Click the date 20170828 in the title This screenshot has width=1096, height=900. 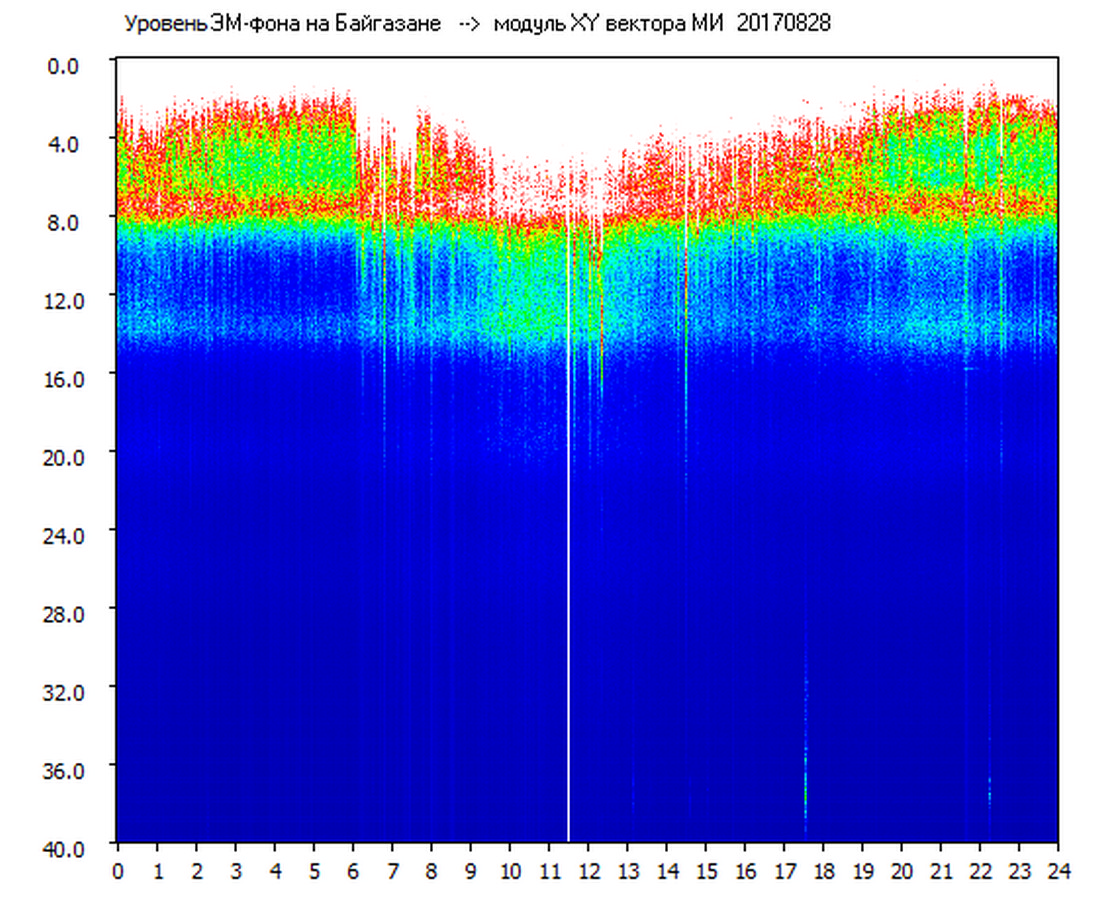783,24
